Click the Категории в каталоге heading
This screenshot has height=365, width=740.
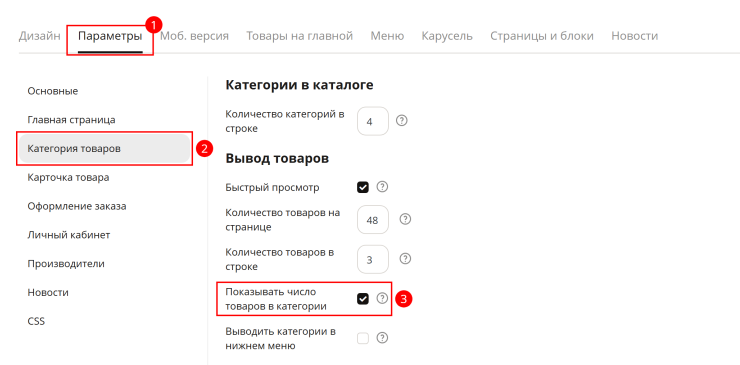point(300,85)
